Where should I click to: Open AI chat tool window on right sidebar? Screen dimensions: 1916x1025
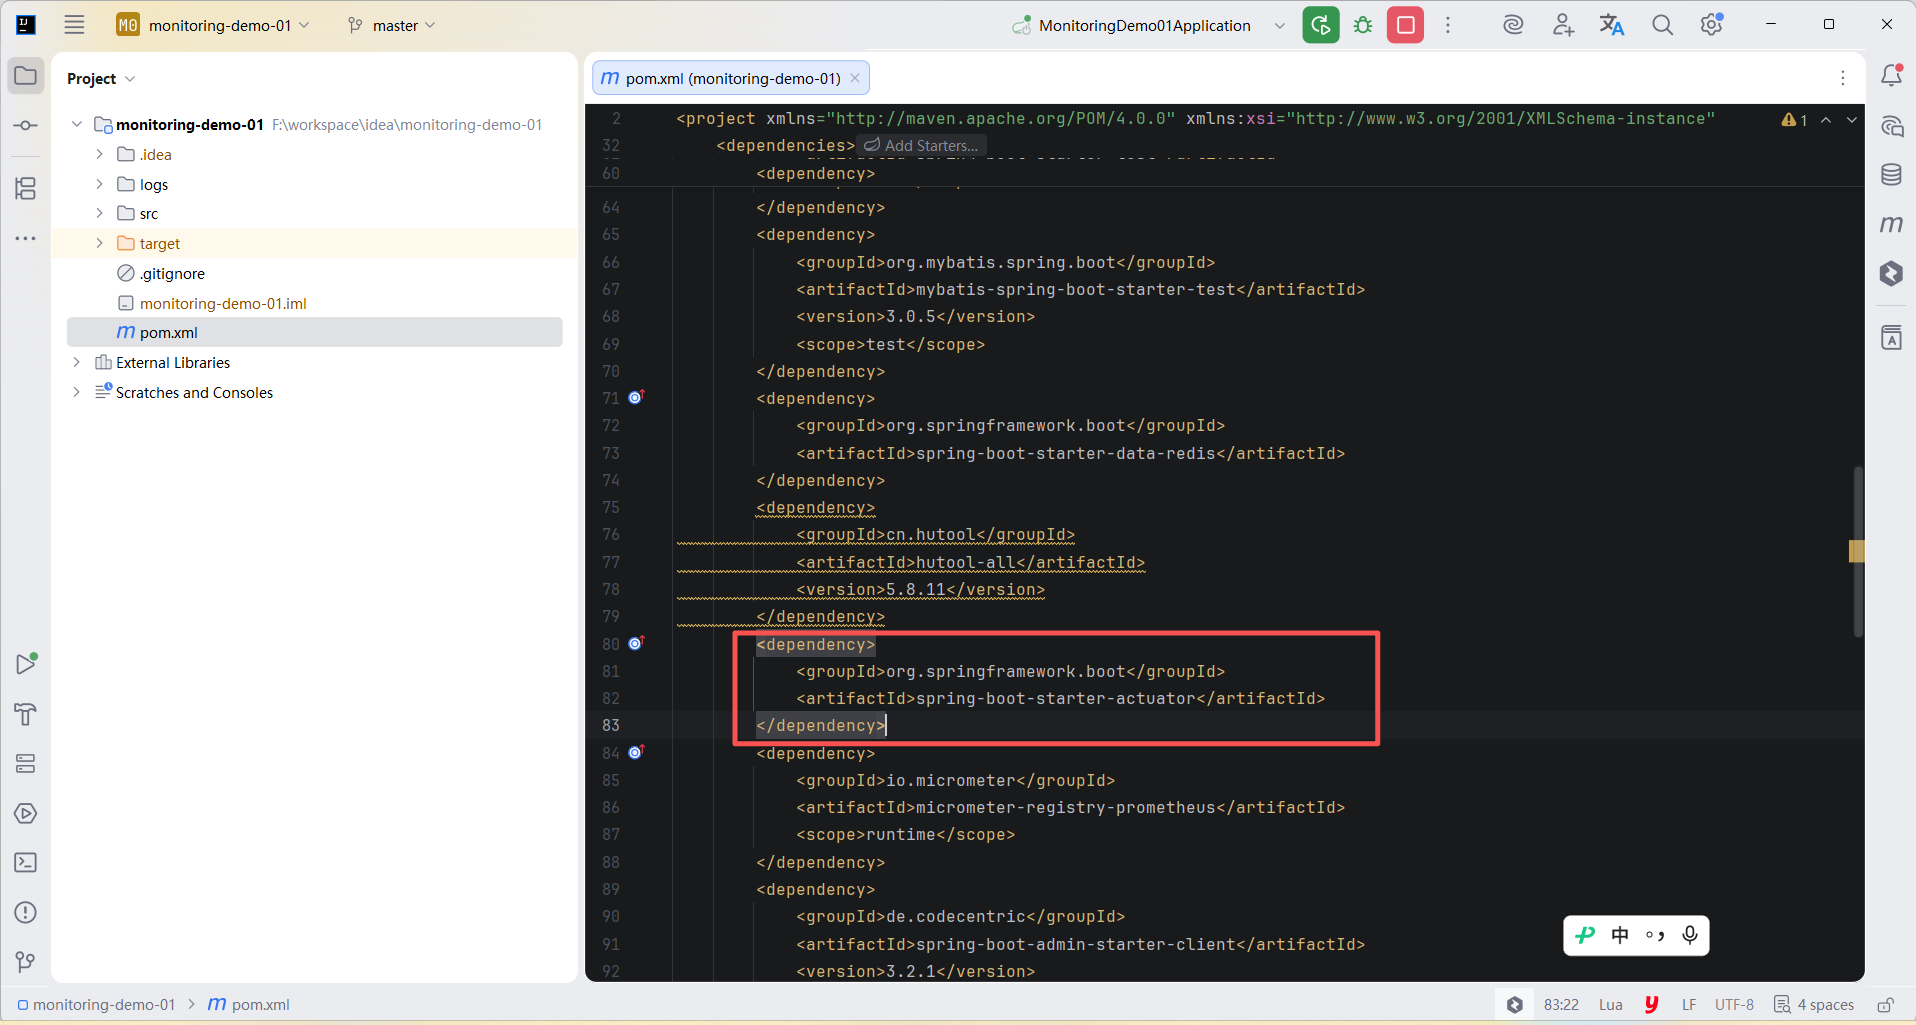(1891, 126)
